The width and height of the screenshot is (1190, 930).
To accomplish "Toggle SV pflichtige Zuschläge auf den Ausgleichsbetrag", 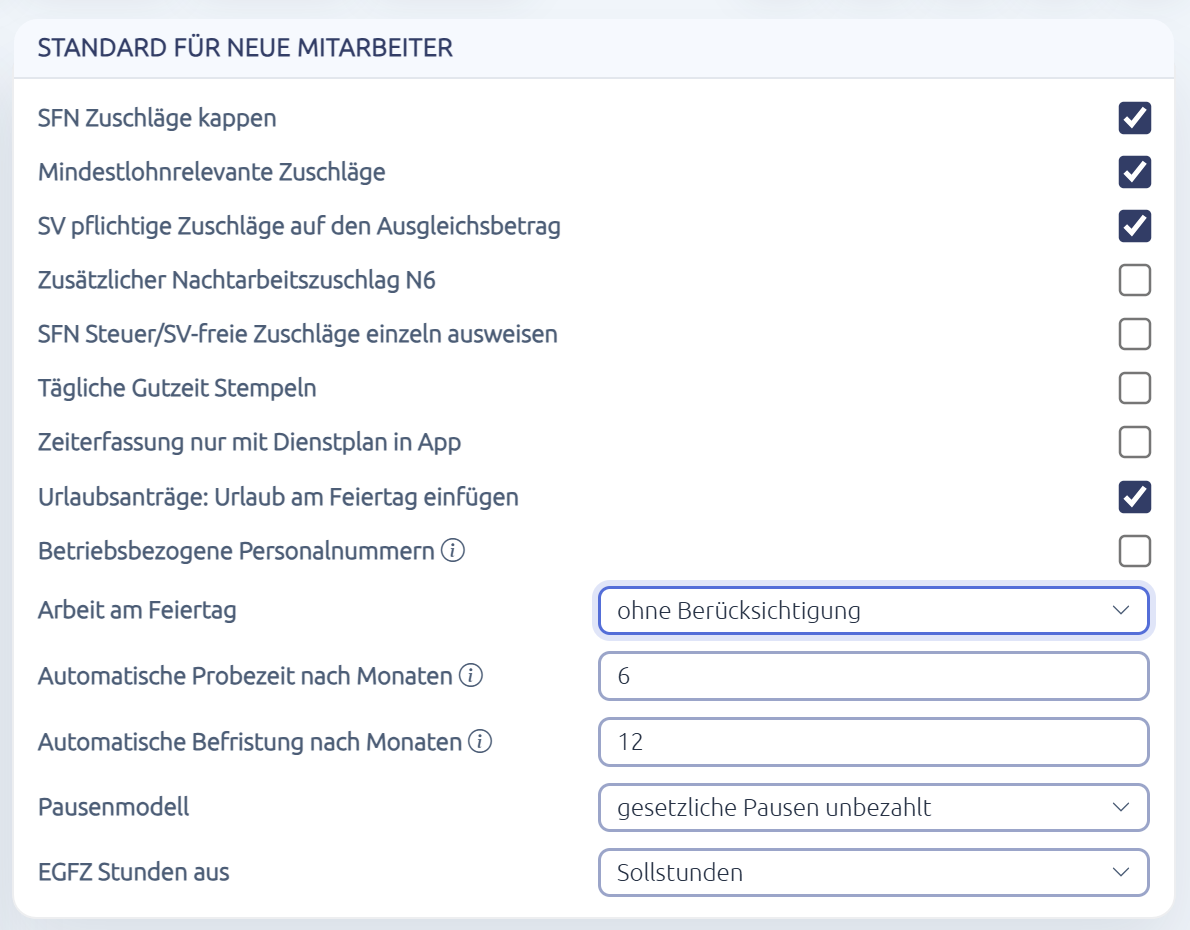I will click(1135, 226).
